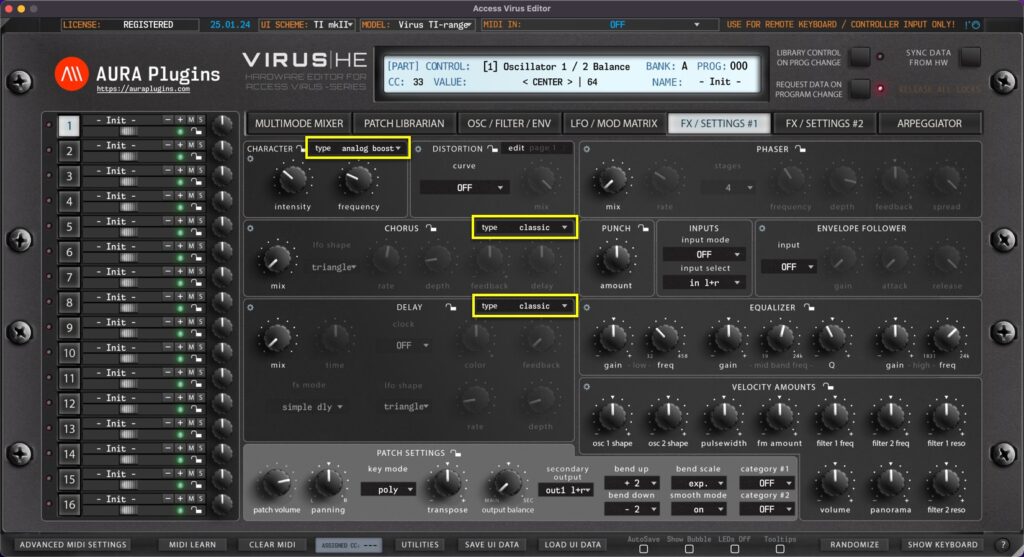The width and height of the screenshot is (1024, 557).
Task: Click the Distortion section lock icon
Action: click(493, 149)
